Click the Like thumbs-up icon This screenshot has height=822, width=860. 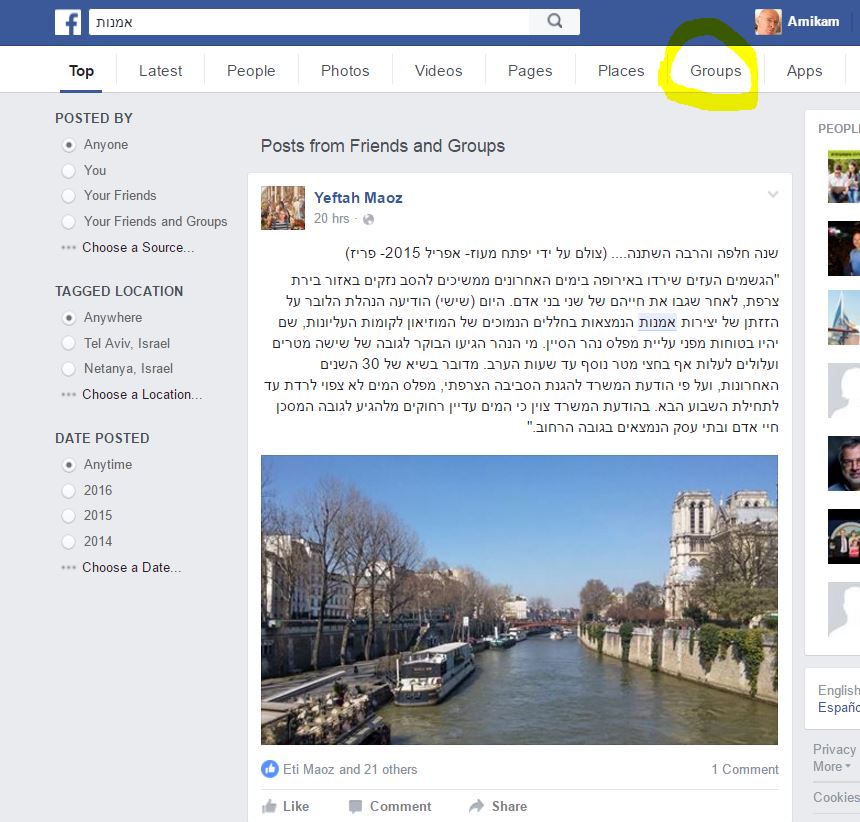(269, 806)
